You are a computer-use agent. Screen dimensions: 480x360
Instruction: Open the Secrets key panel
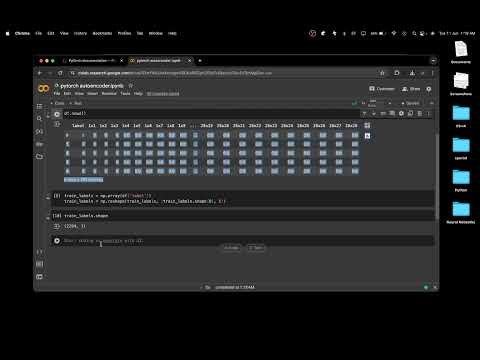39,144
